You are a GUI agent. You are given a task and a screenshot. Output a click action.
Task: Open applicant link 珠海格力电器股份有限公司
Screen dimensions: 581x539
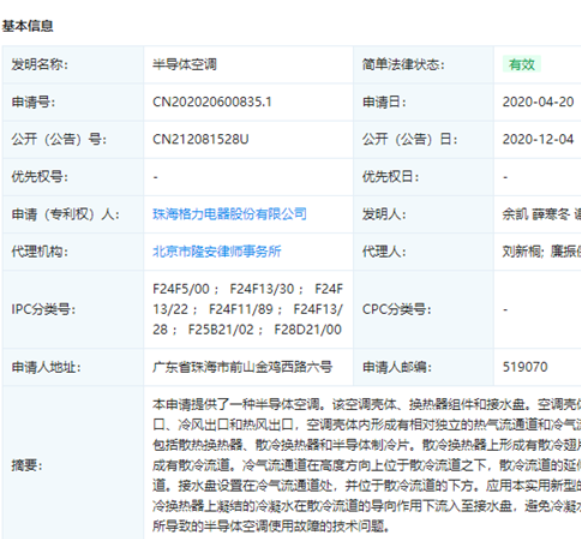click(x=229, y=214)
